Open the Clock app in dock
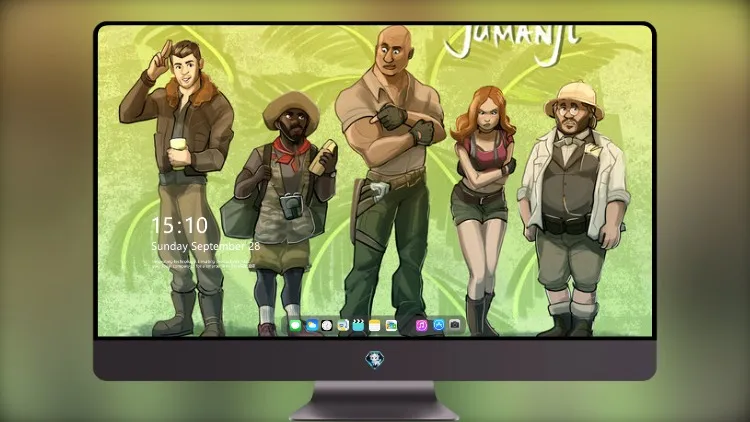Image resolution: width=750 pixels, height=422 pixels. [327, 326]
